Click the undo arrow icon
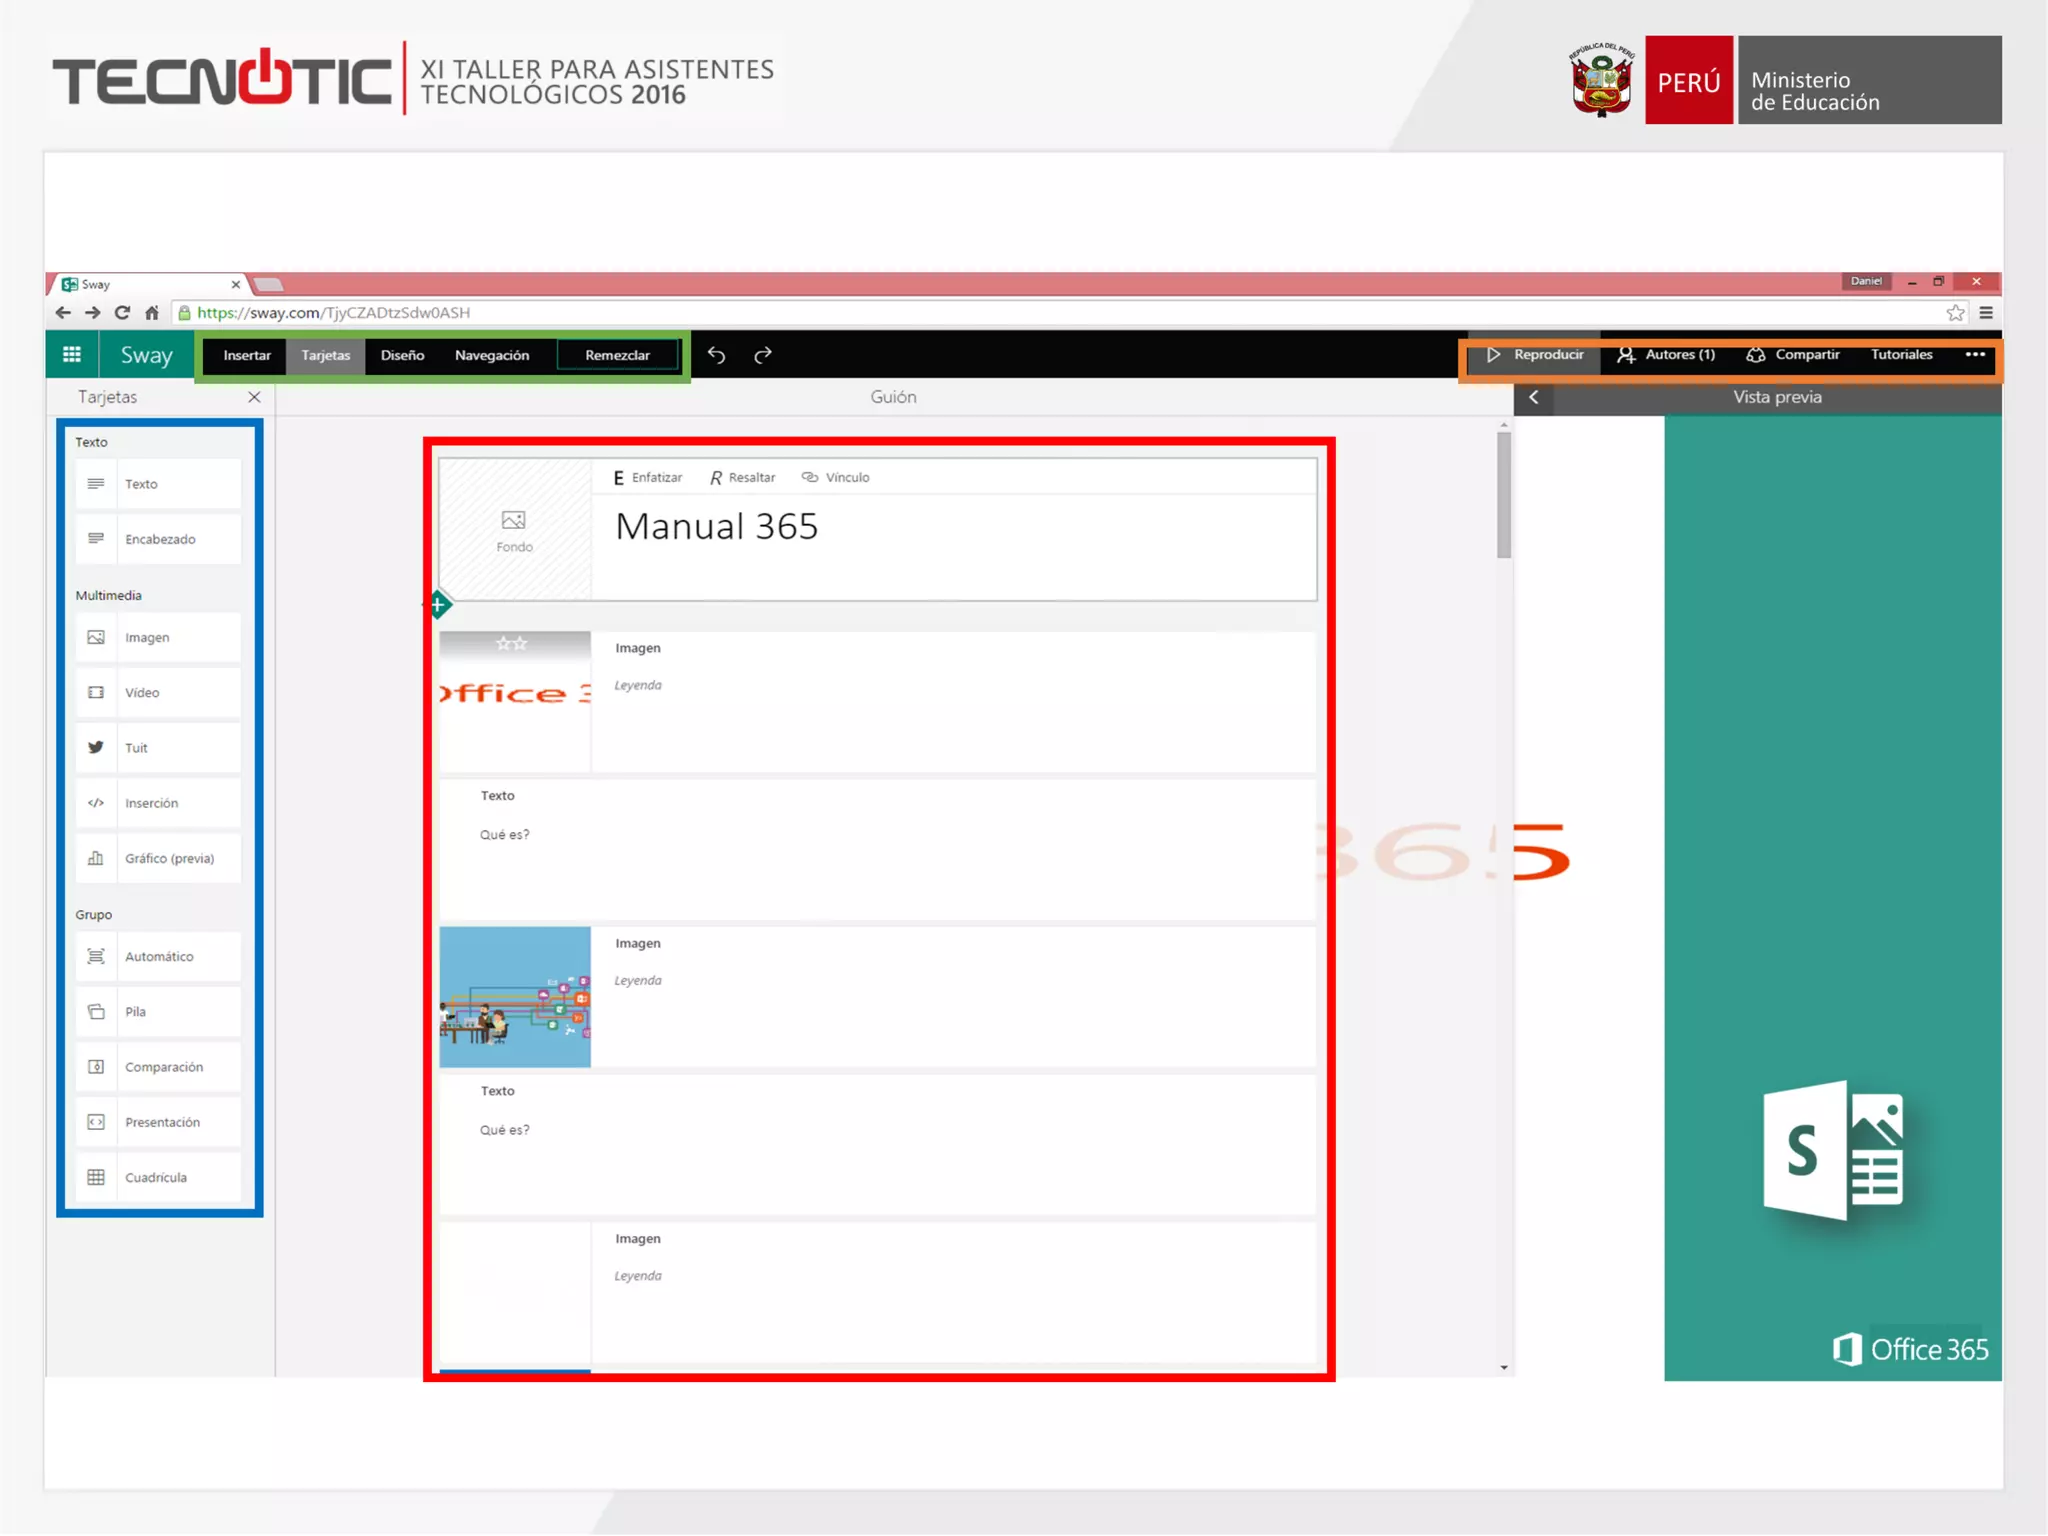Image resolution: width=2048 pixels, height=1536 pixels. pos(716,355)
